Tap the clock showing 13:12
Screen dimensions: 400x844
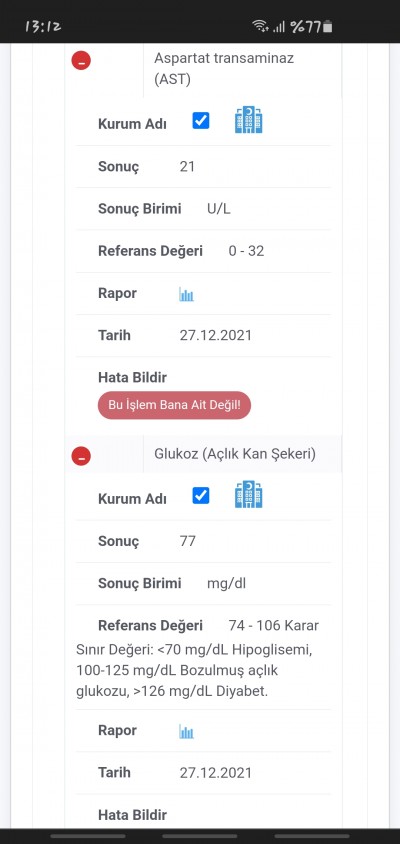pyautogui.click(x=43, y=26)
